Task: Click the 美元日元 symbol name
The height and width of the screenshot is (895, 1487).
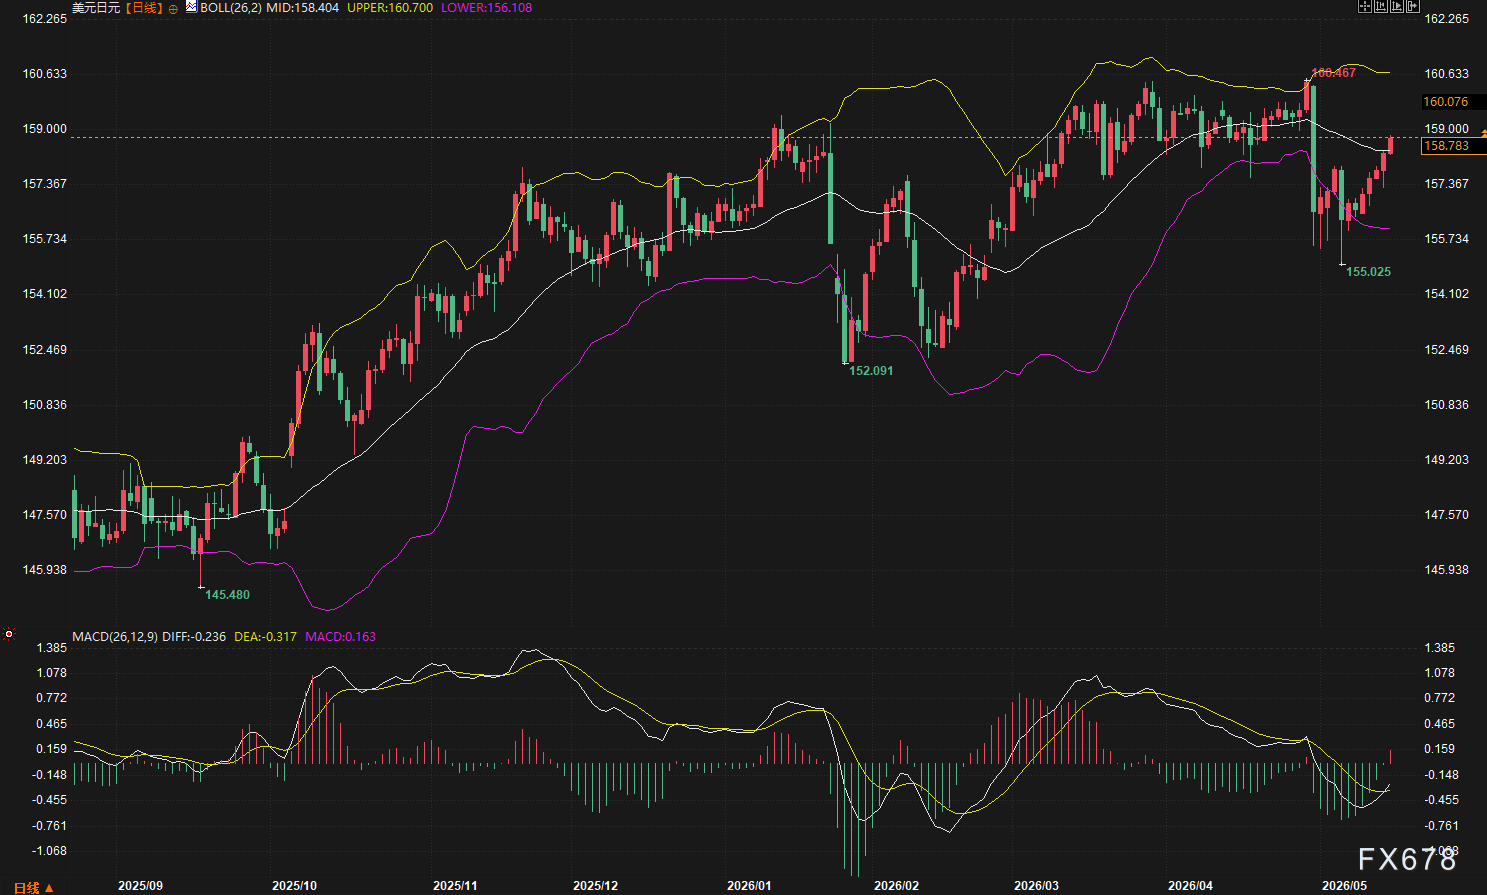Action: click(96, 8)
